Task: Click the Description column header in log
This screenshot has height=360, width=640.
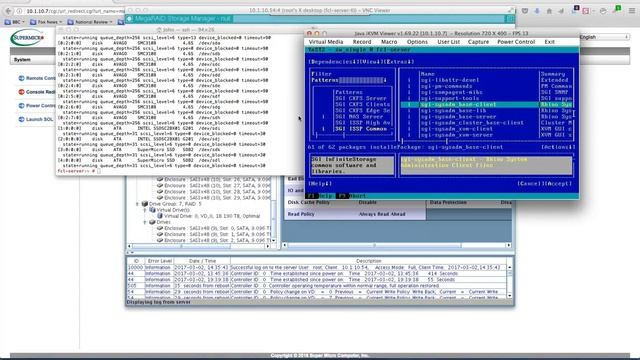Action: pos(368,261)
